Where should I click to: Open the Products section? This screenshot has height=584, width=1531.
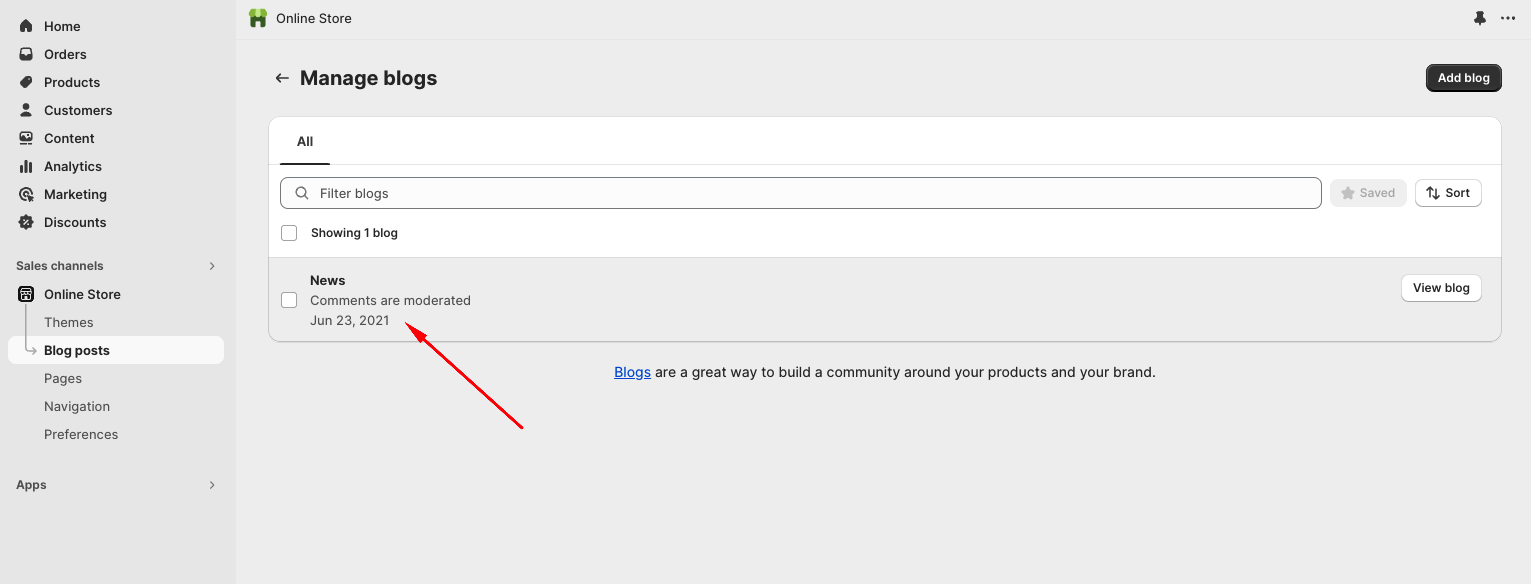coord(27,82)
